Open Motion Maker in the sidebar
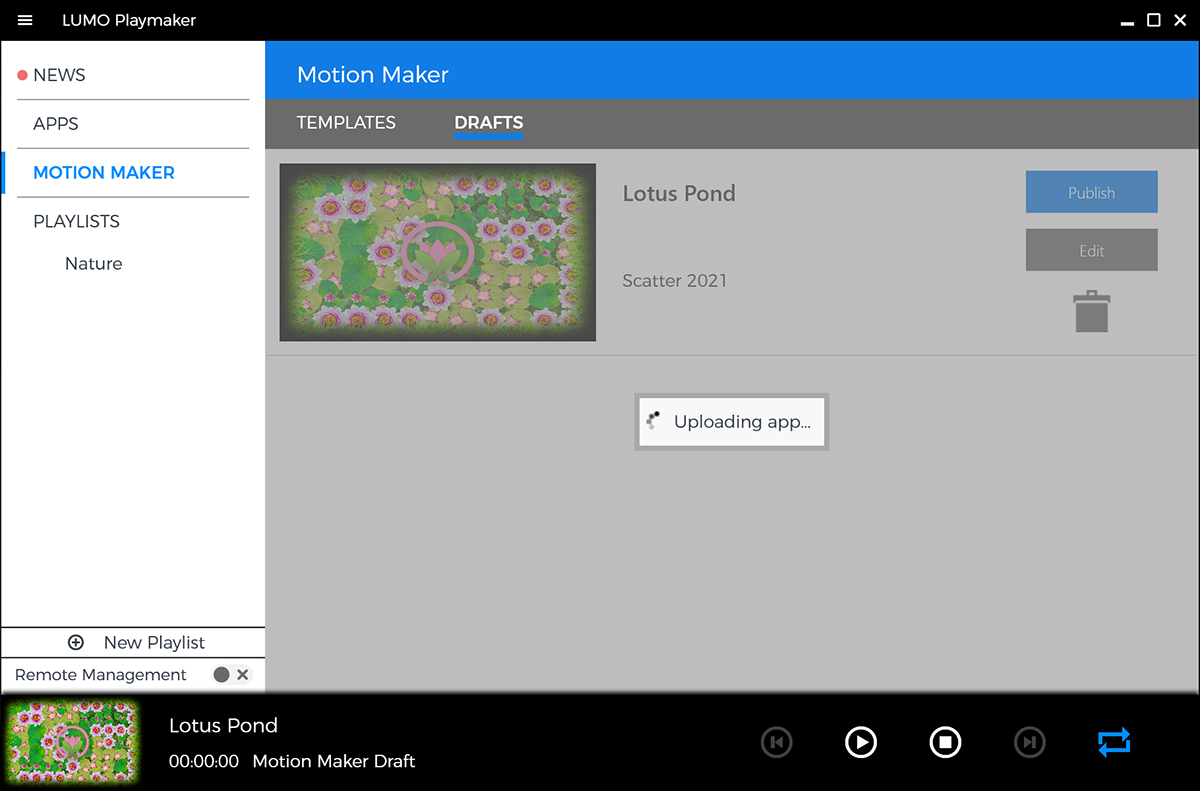 104,173
